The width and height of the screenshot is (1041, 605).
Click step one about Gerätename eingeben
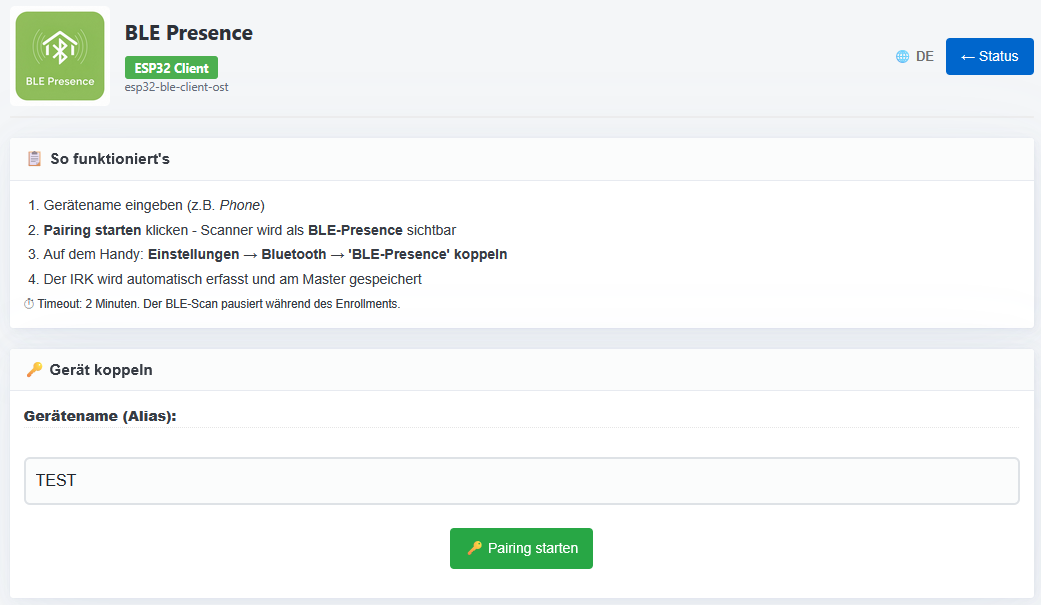pyautogui.click(x=153, y=206)
